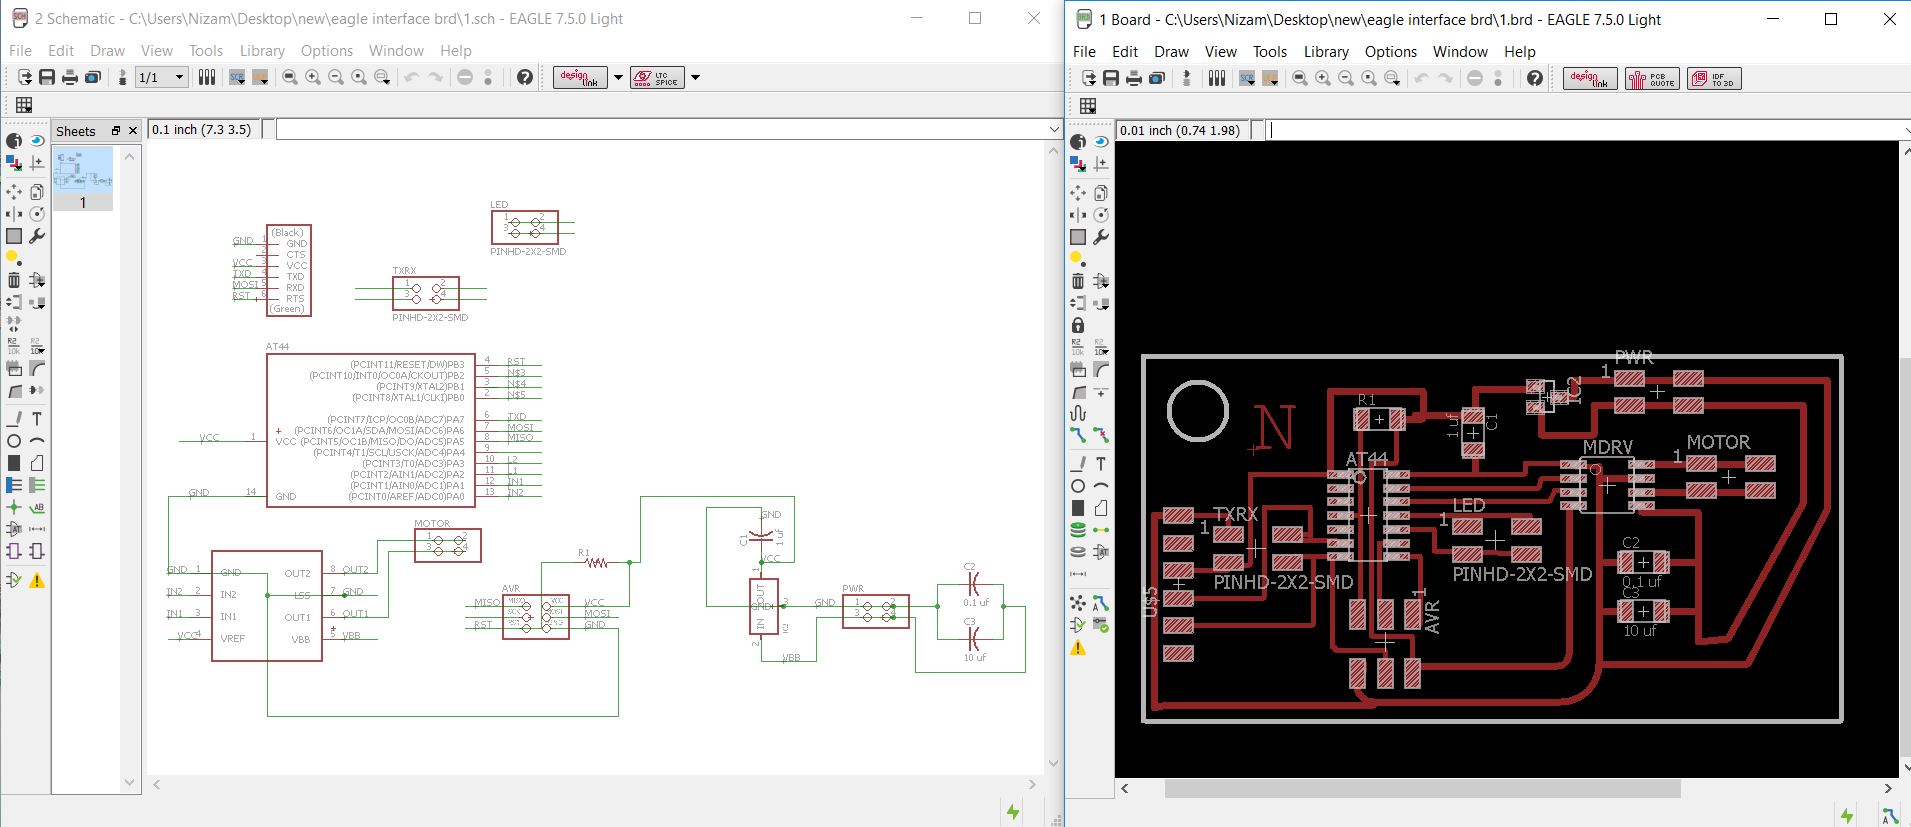Open the Library menu in the Schematic window
This screenshot has height=827, width=1911.
point(262,50)
